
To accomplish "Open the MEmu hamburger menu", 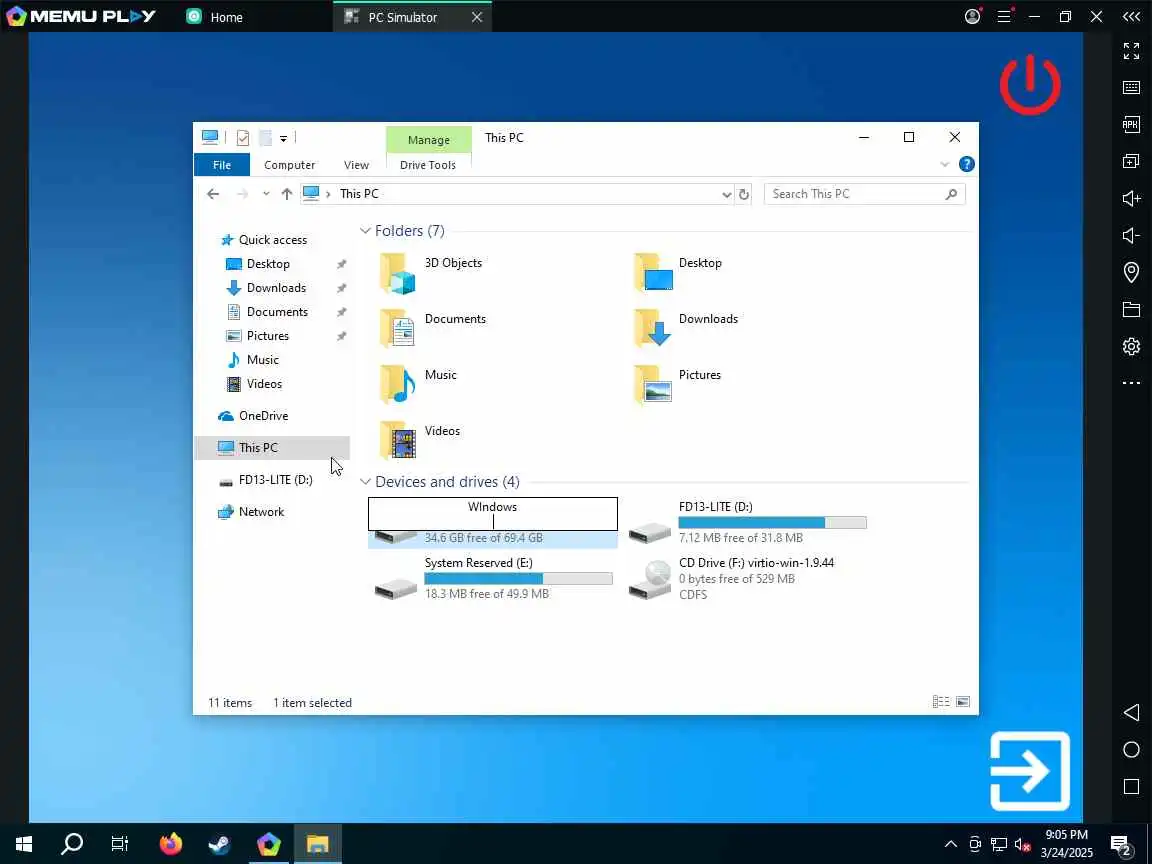I will 1004,16.
